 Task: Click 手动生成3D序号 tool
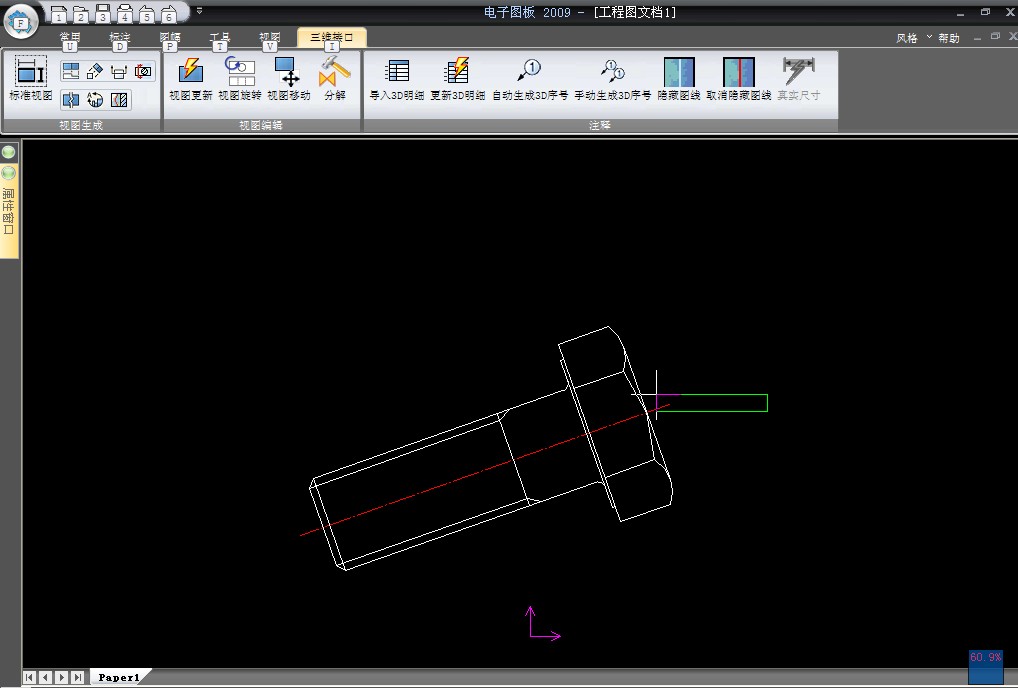pyautogui.click(x=612, y=79)
